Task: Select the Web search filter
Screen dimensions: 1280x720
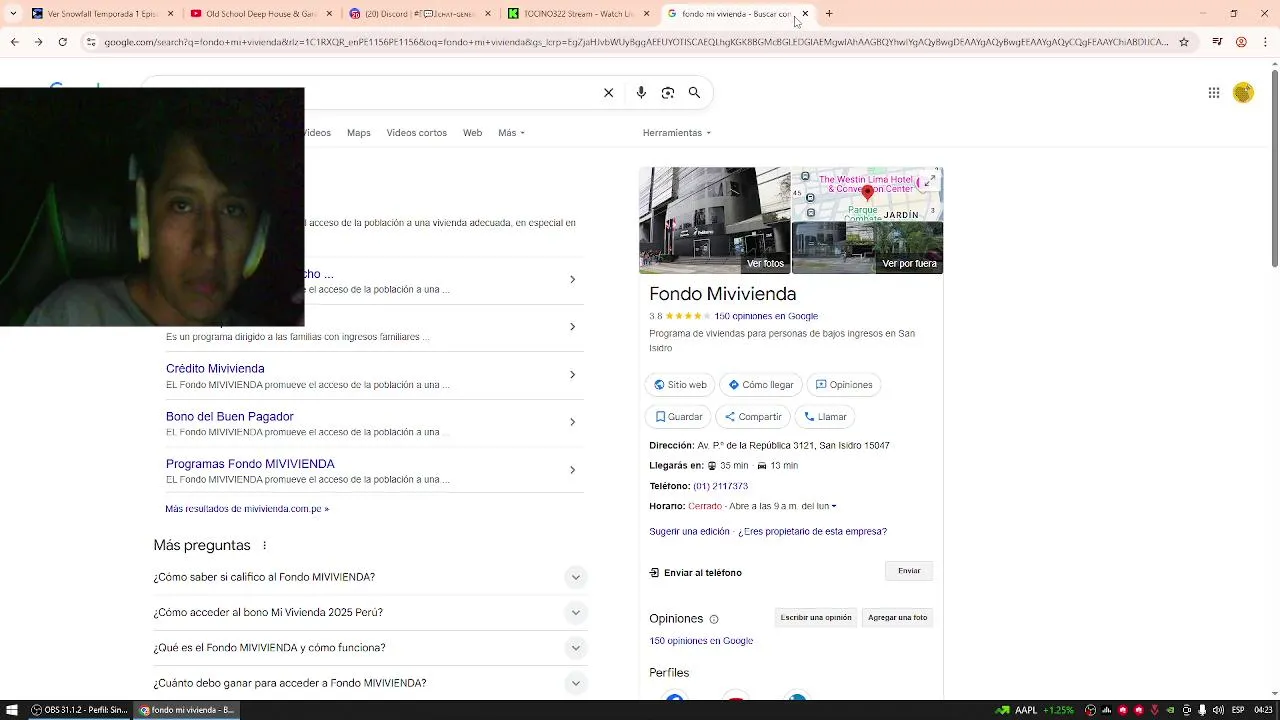Action: [x=472, y=133]
